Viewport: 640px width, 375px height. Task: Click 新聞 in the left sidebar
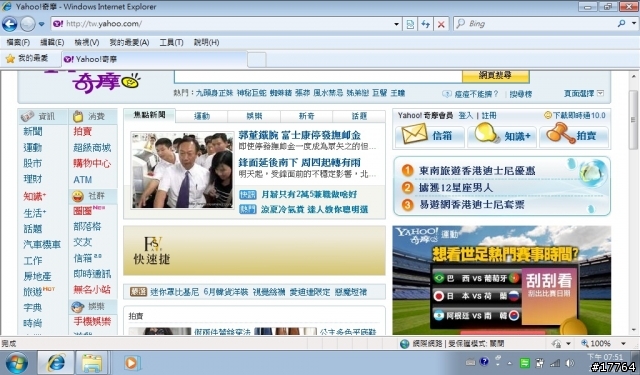[33, 132]
